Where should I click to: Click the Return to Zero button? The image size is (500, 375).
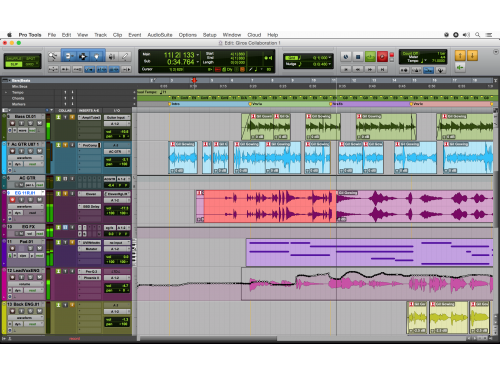(346, 69)
